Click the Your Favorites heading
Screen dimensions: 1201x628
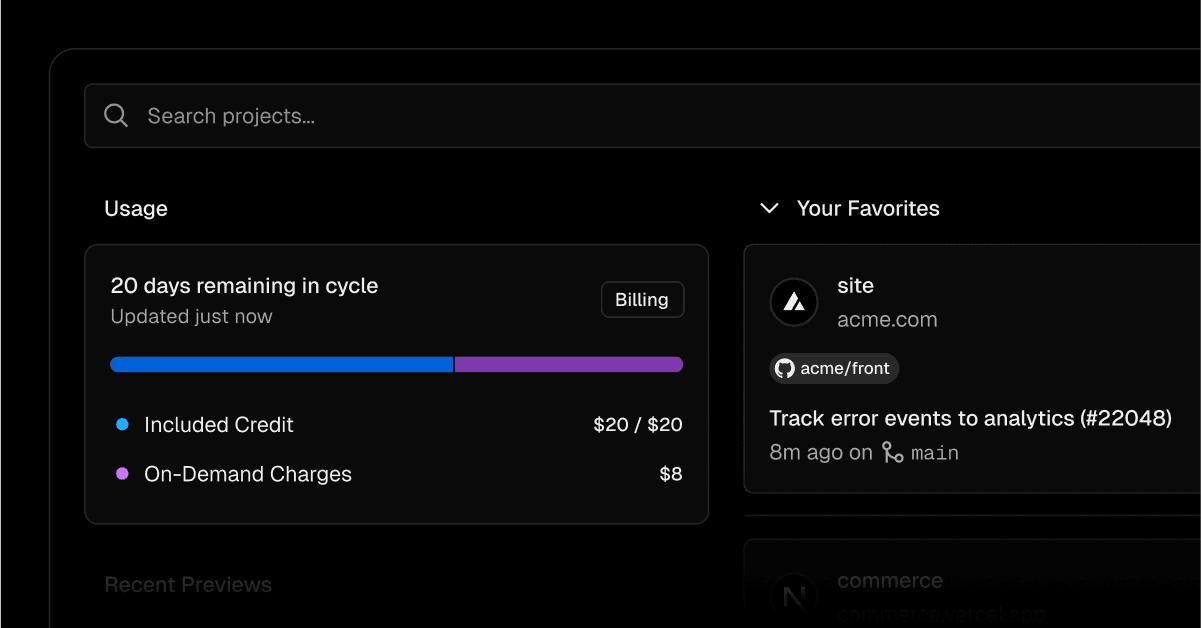(x=868, y=208)
